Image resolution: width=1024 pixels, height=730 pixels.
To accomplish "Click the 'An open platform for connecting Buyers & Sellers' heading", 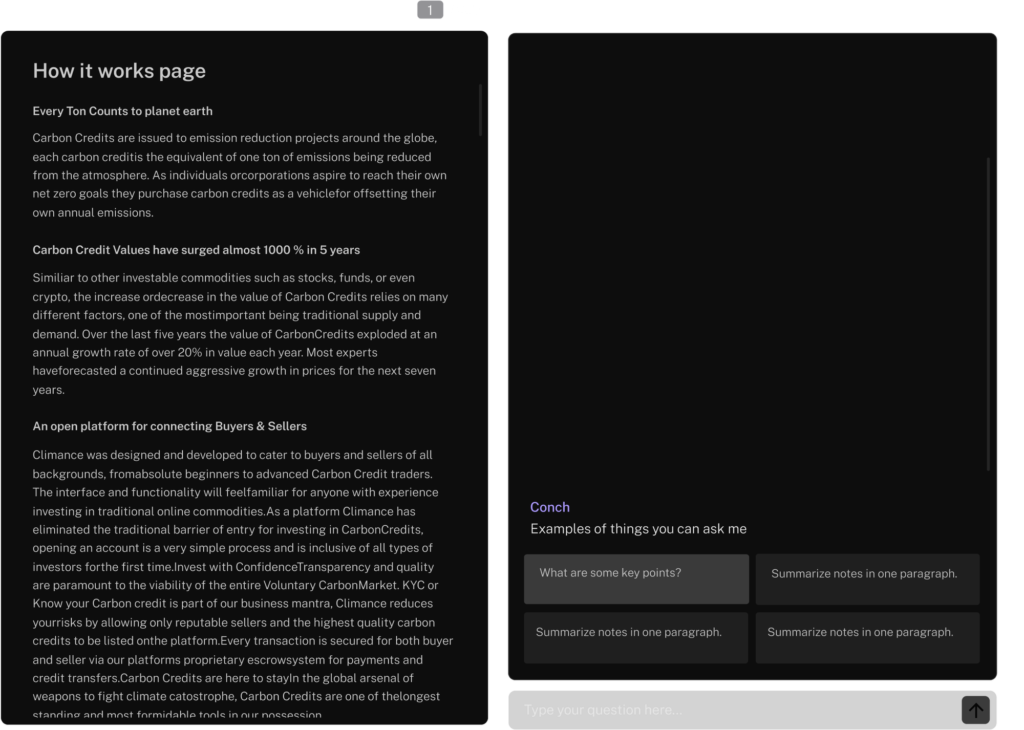I will coord(170,426).
